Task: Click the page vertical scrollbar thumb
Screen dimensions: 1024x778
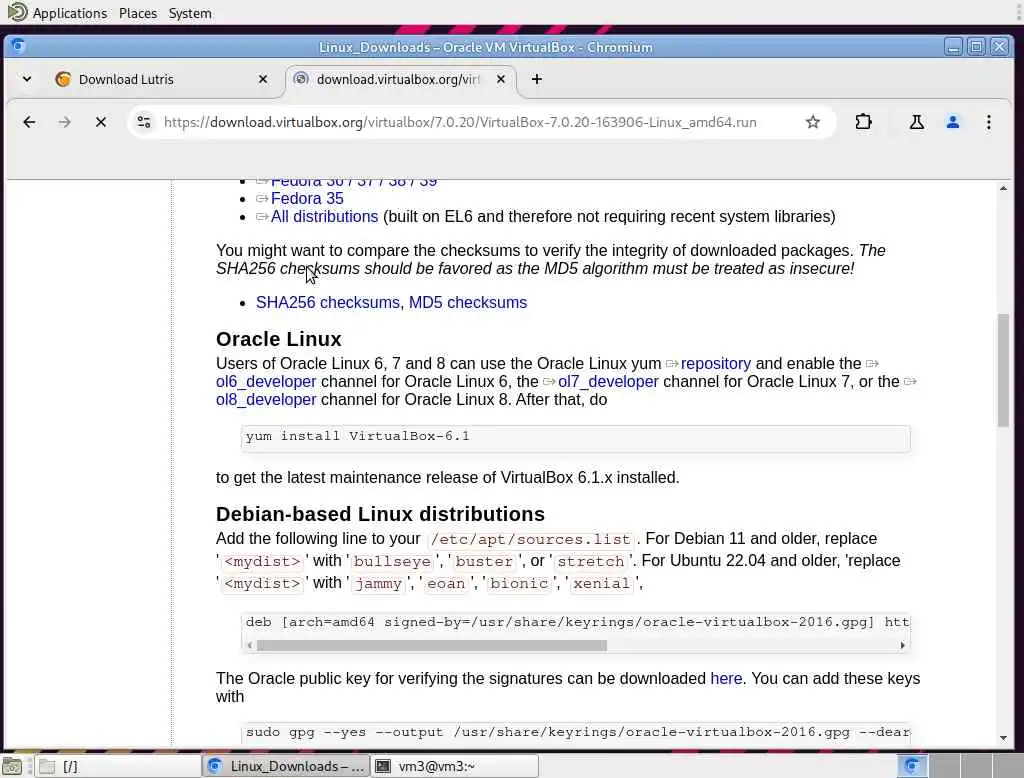Action: (x=1003, y=371)
